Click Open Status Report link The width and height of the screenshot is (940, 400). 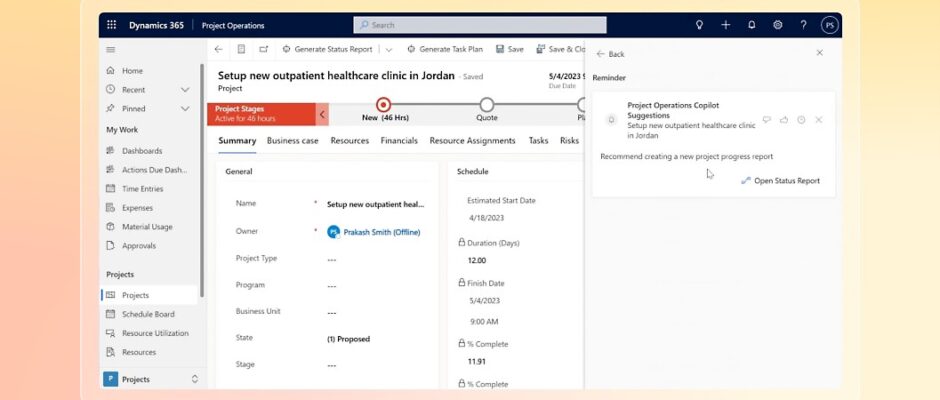click(x=781, y=181)
